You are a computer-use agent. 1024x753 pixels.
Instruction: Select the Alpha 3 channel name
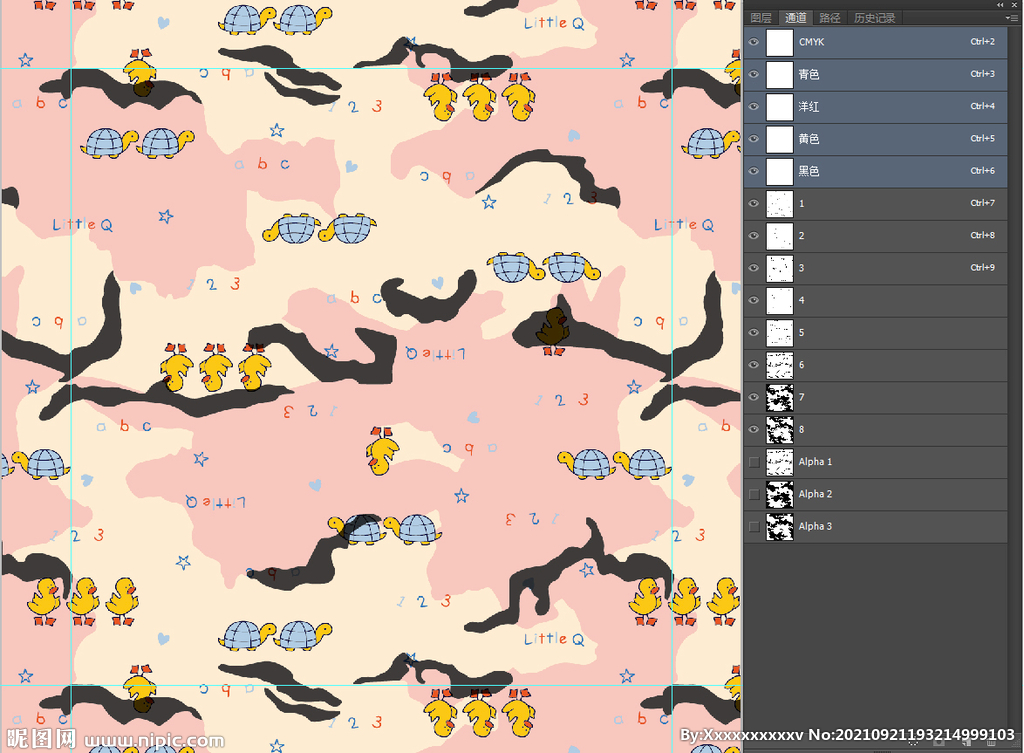pos(815,526)
